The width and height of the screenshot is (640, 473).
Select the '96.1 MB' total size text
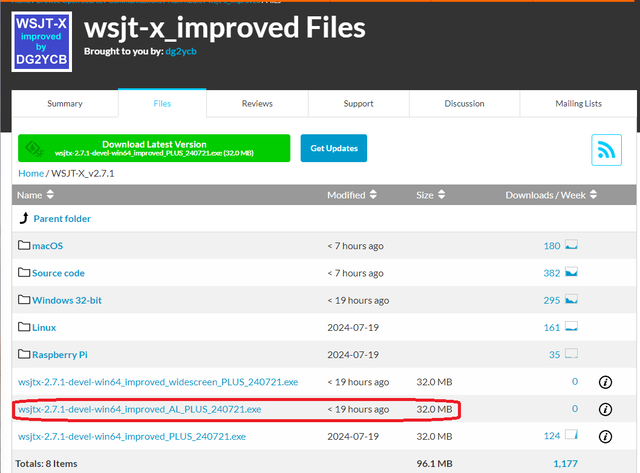tap(434, 464)
